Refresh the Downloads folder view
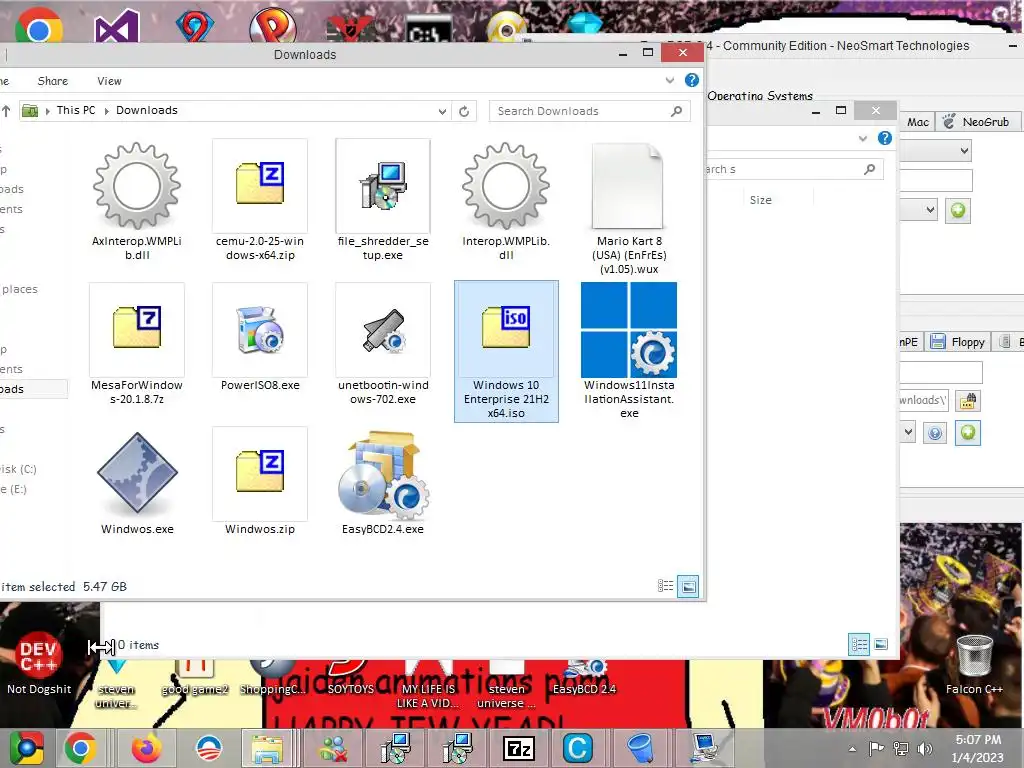1024x768 pixels. pos(464,111)
